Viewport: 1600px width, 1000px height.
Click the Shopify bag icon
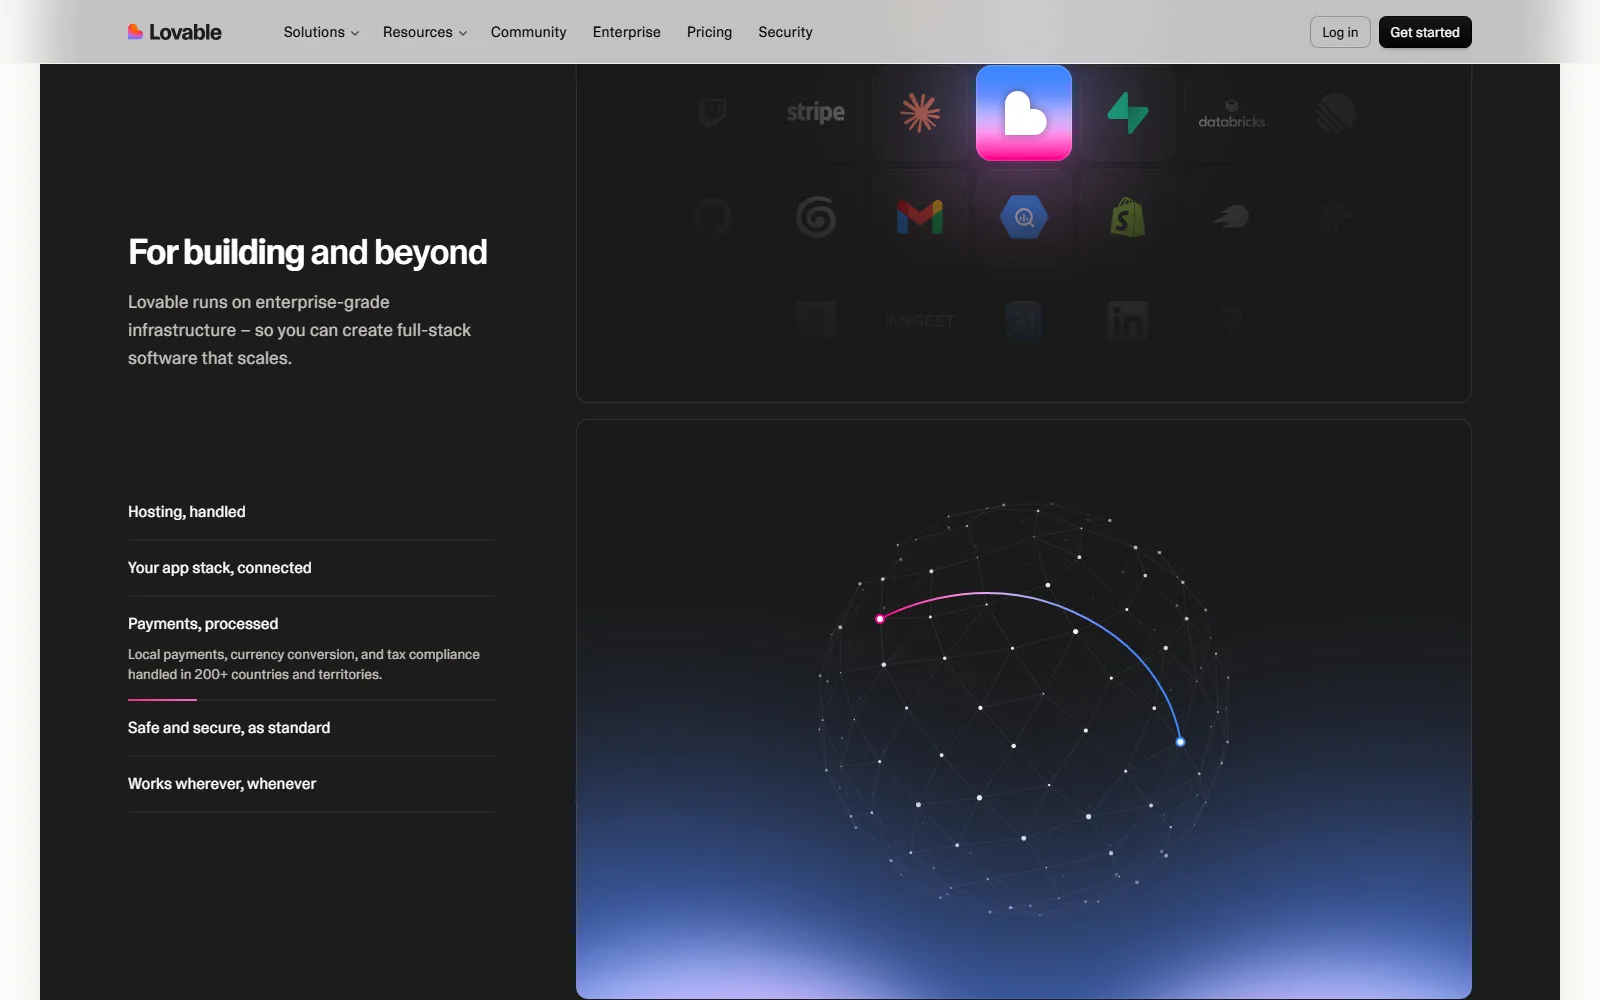tap(1128, 217)
